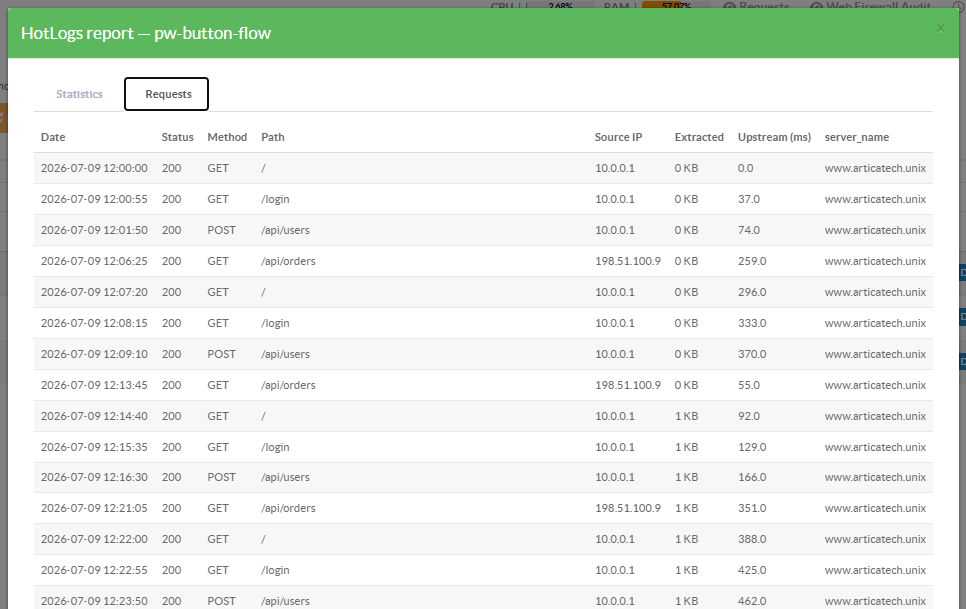This screenshot has width=966, height=609.
Task: Click upstream value 74.0
Action: click(x=749, y=230)
